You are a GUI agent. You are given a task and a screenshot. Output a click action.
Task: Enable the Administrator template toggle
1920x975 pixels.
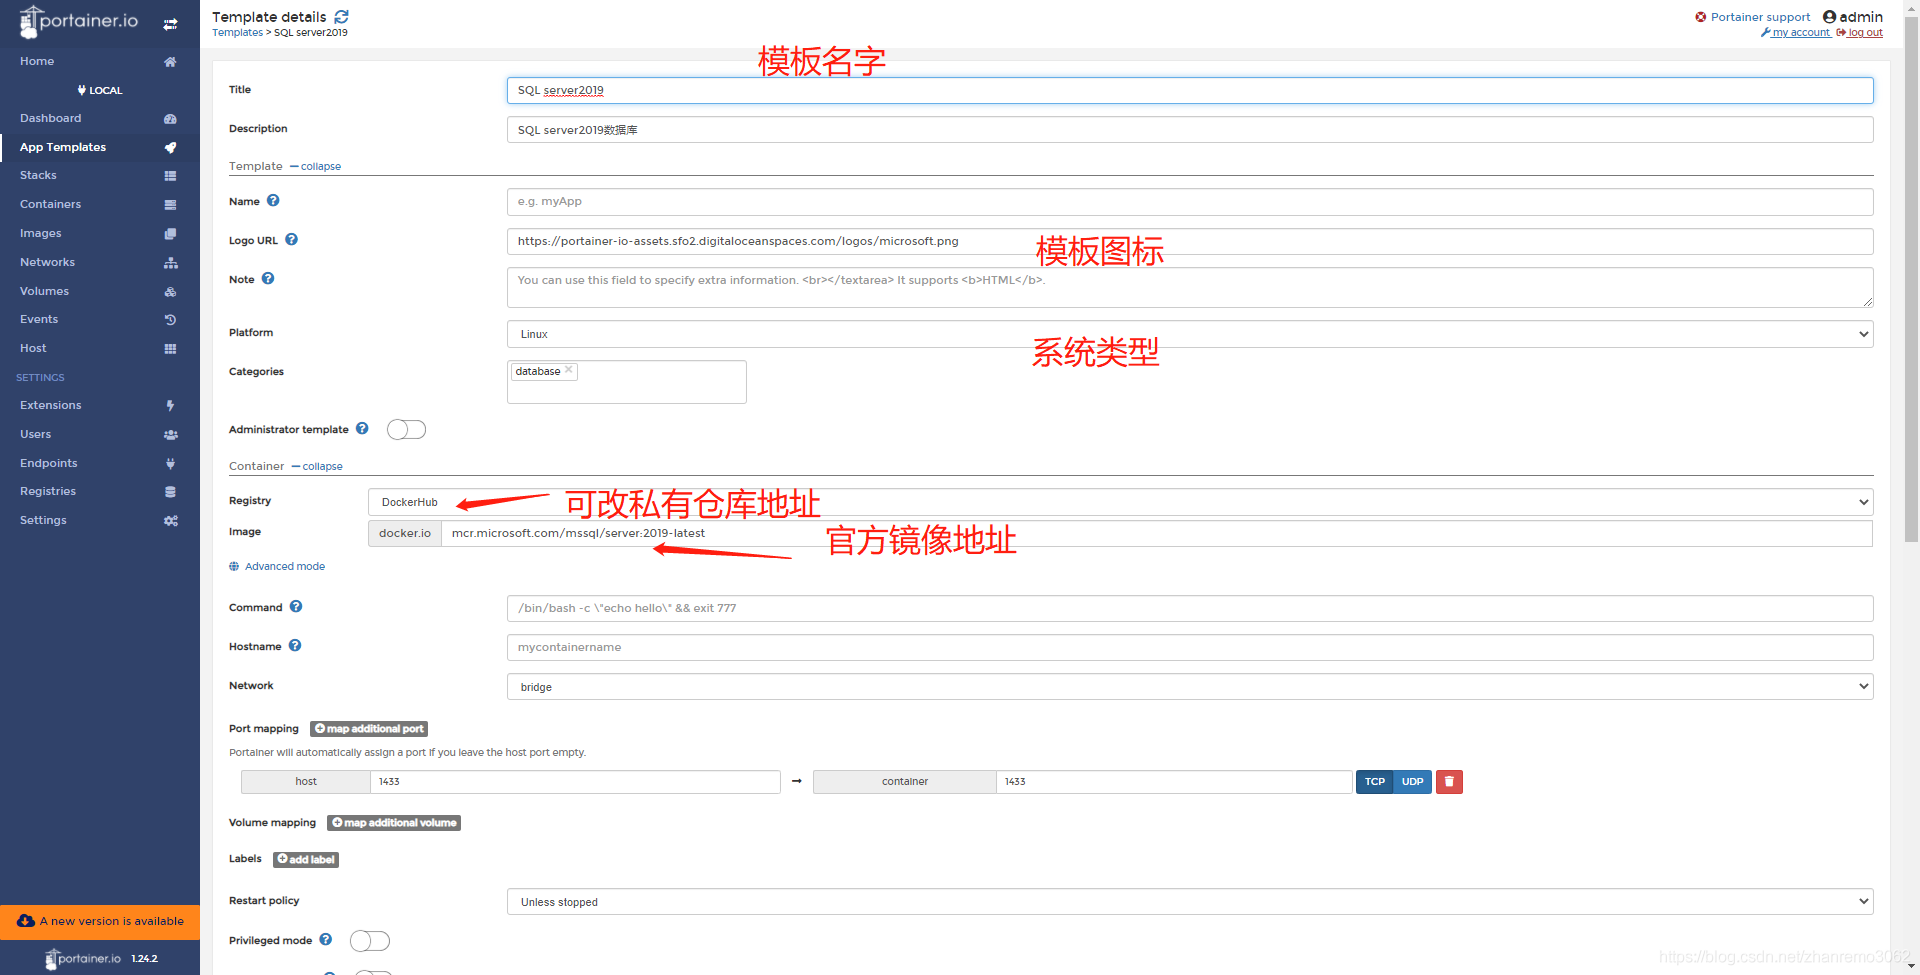pyautogui.click(x=406, y=429)
